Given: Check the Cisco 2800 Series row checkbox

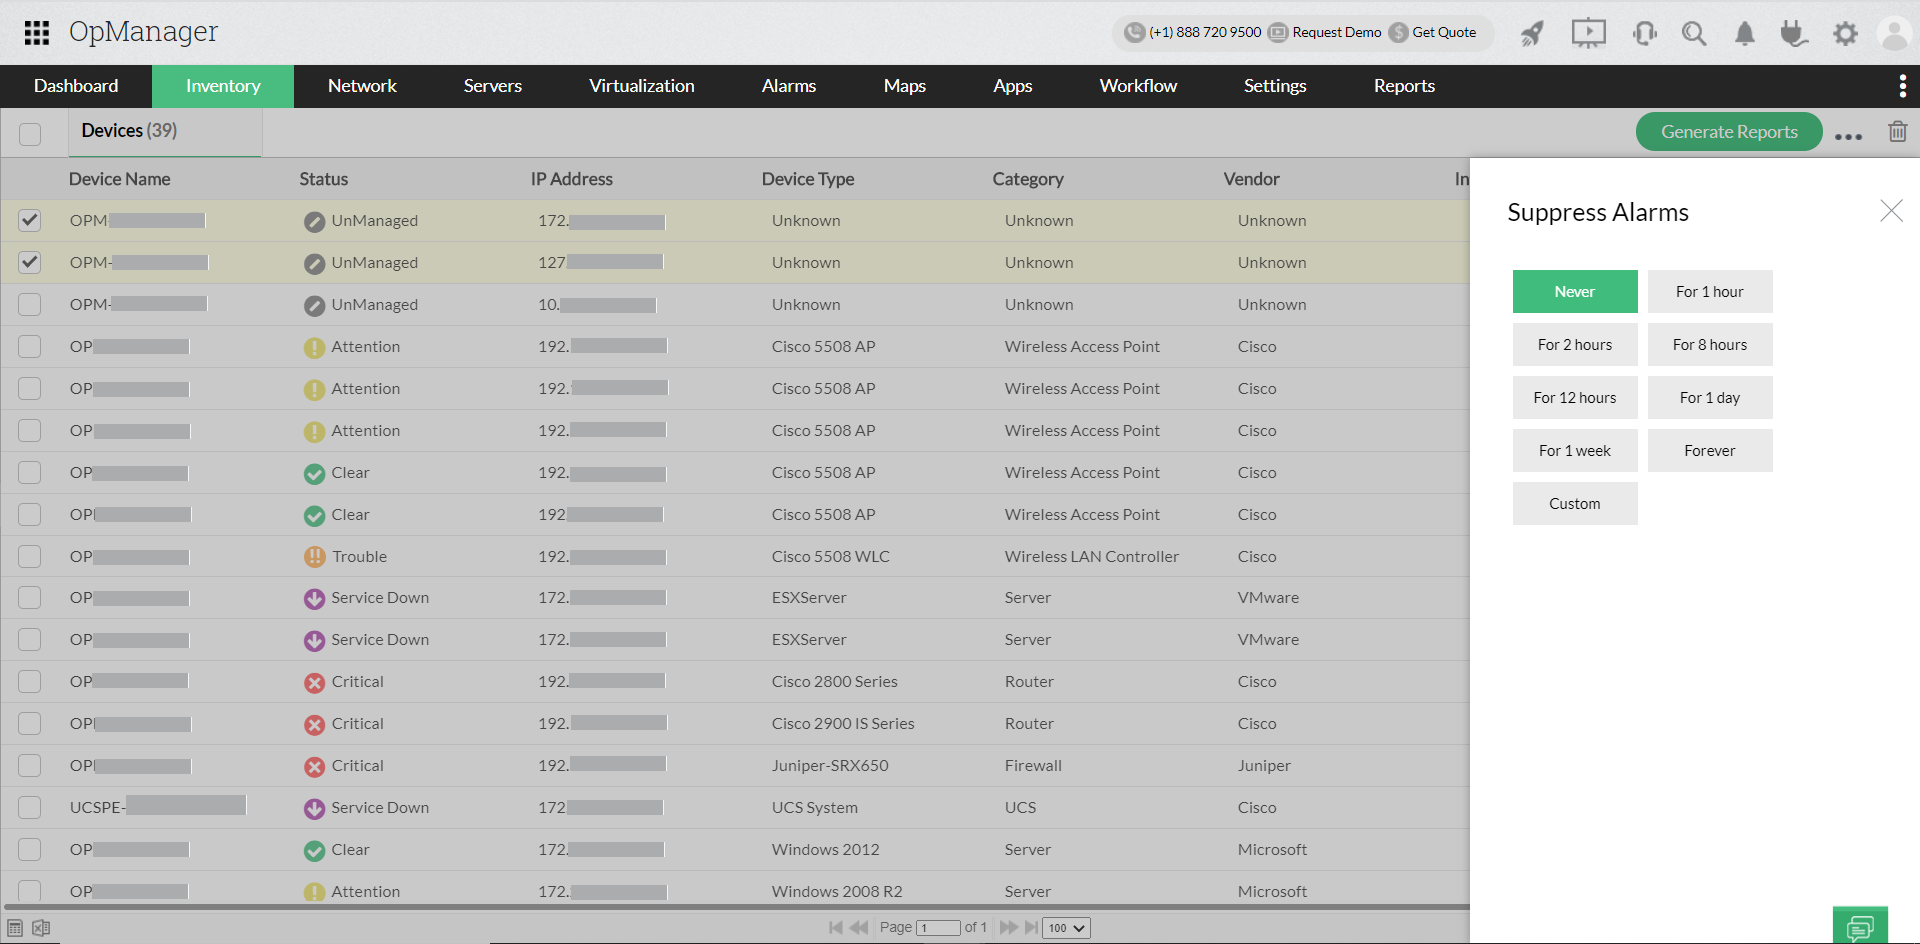Looking at the screenshot, I should 30,681.
